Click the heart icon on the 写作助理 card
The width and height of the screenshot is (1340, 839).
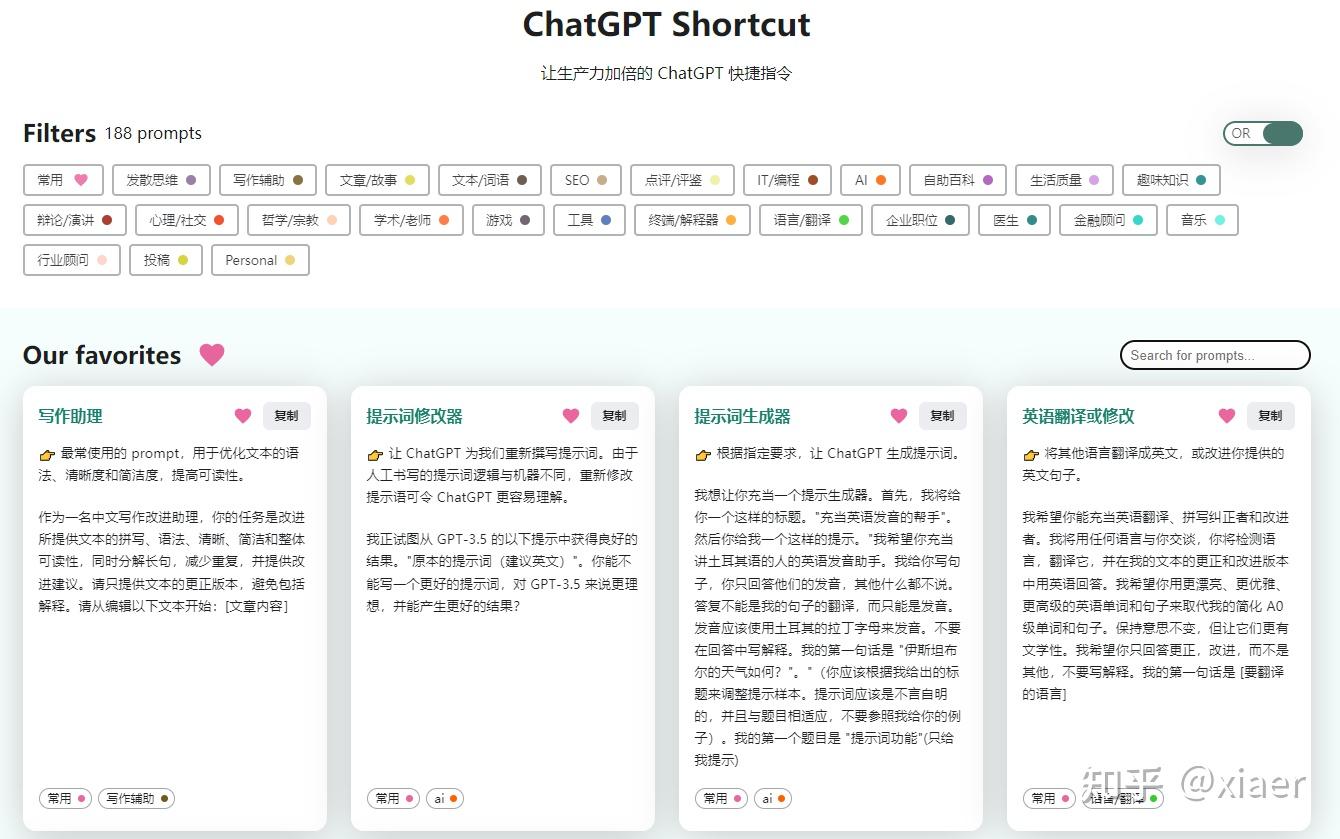[242, 415]
